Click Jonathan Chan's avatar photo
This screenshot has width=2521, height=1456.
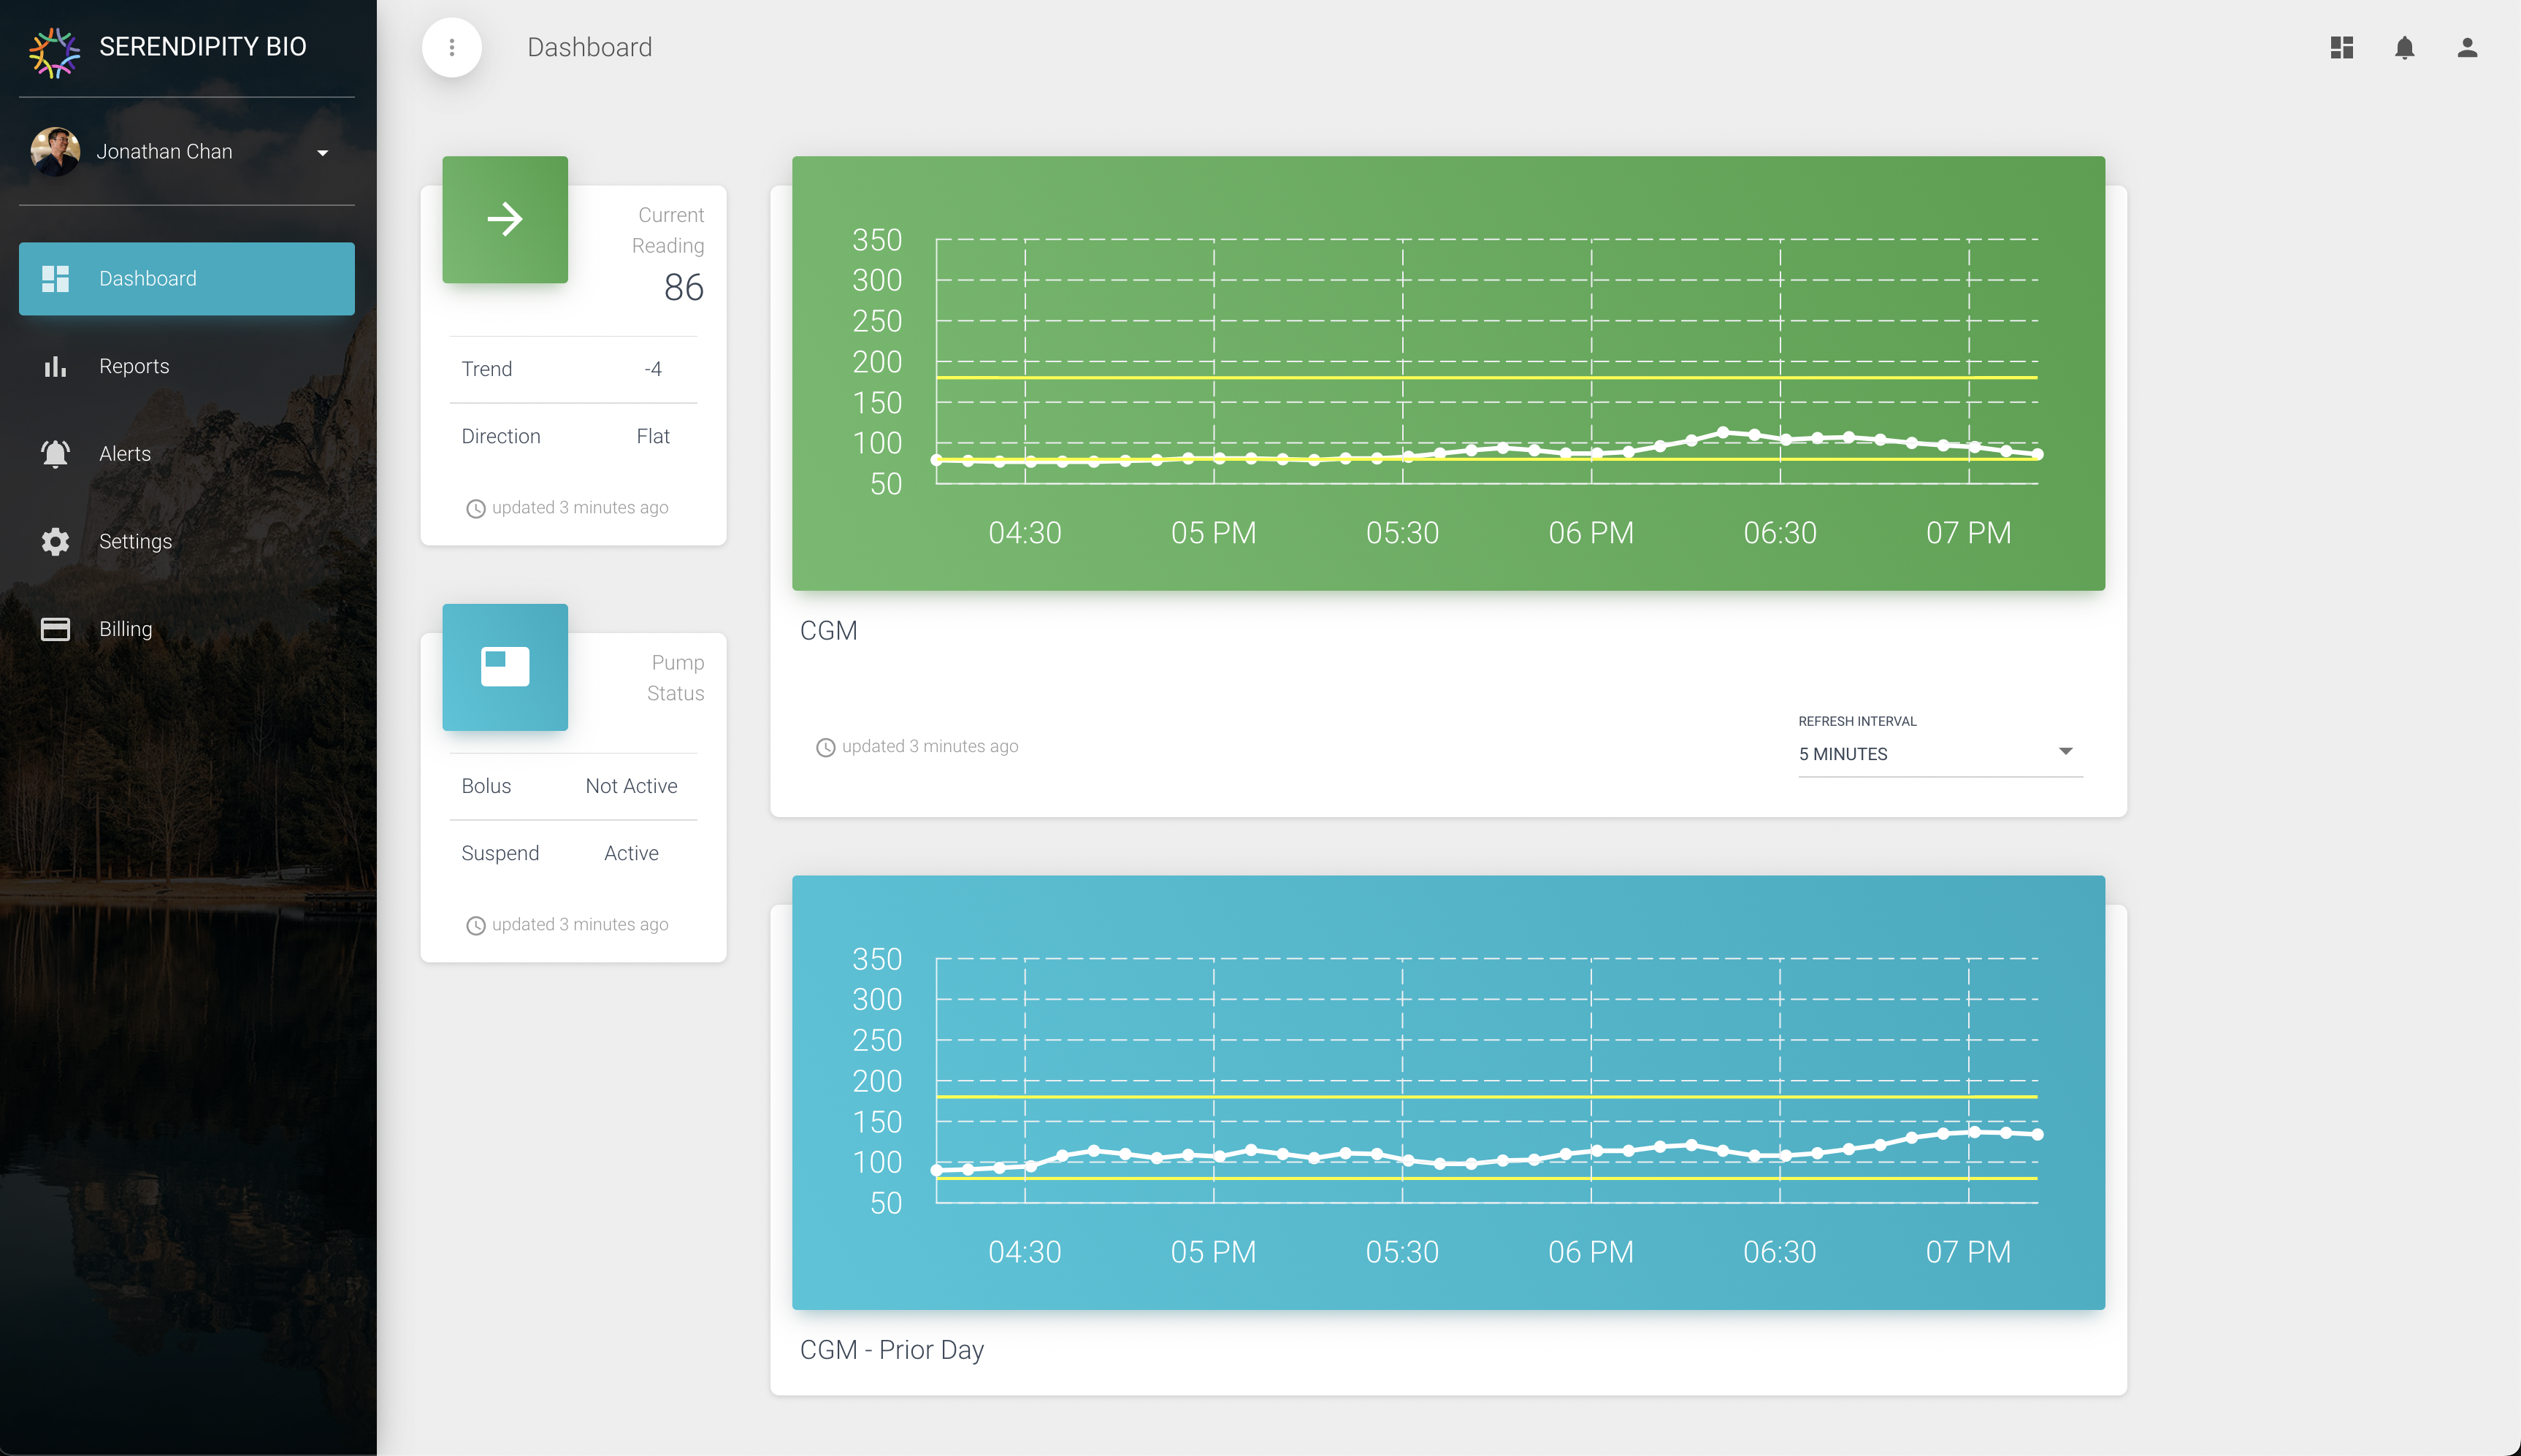(x=55, y=151)
